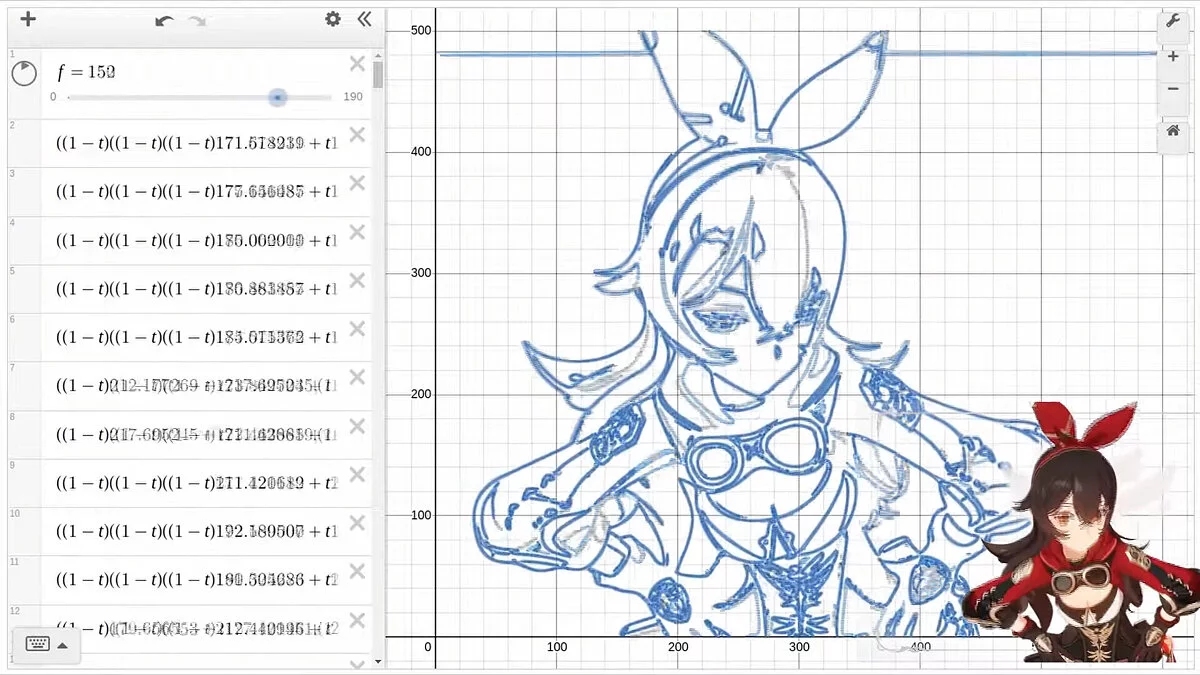This screenshot has height=675, width=1200.
Task: Delete expression row 8
Action: (x=357, y=427)
